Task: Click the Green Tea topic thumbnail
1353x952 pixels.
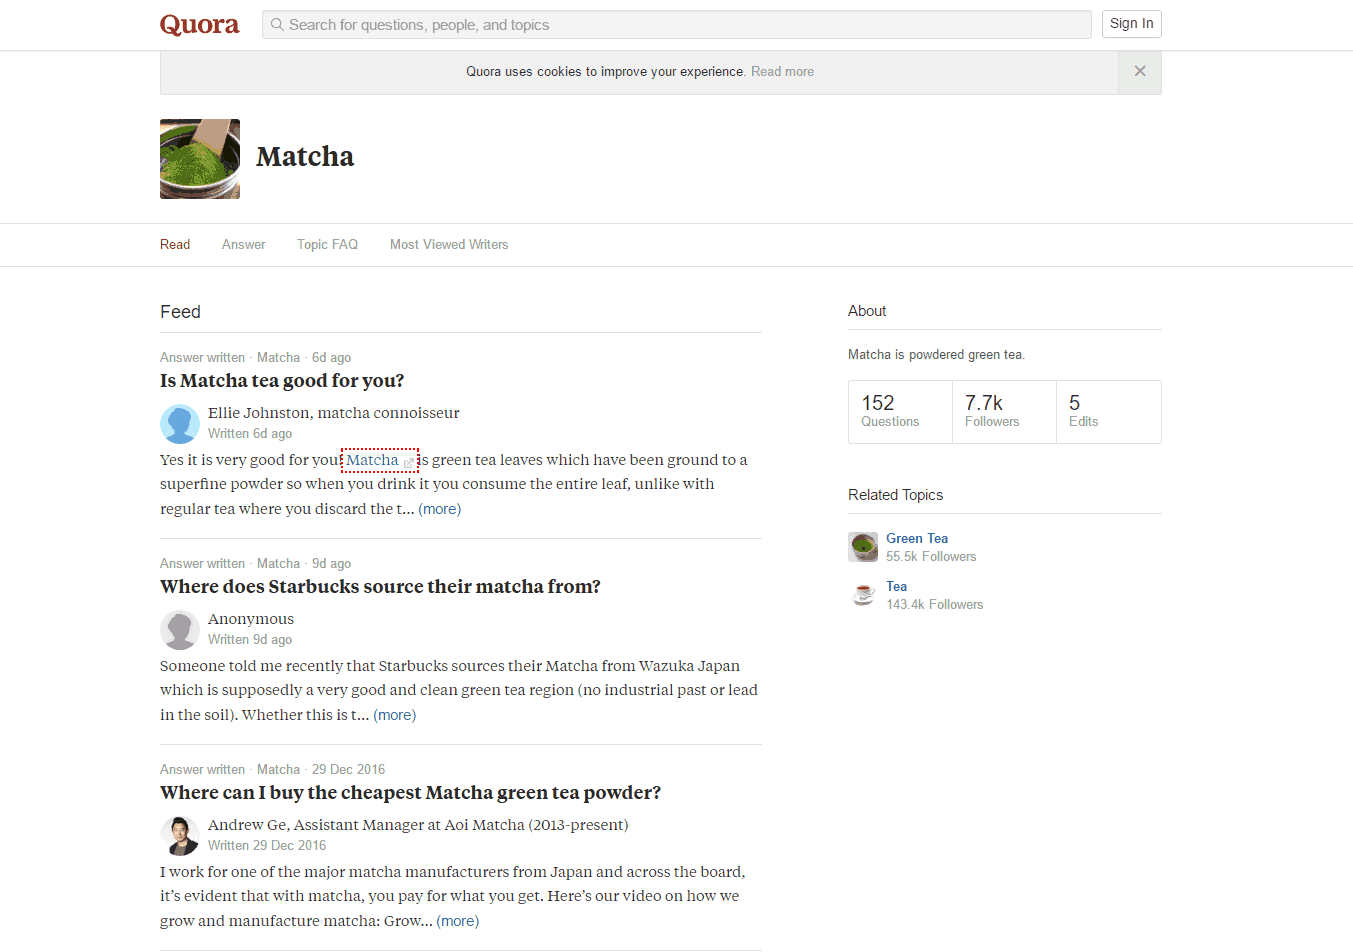Action: point(863,547)
